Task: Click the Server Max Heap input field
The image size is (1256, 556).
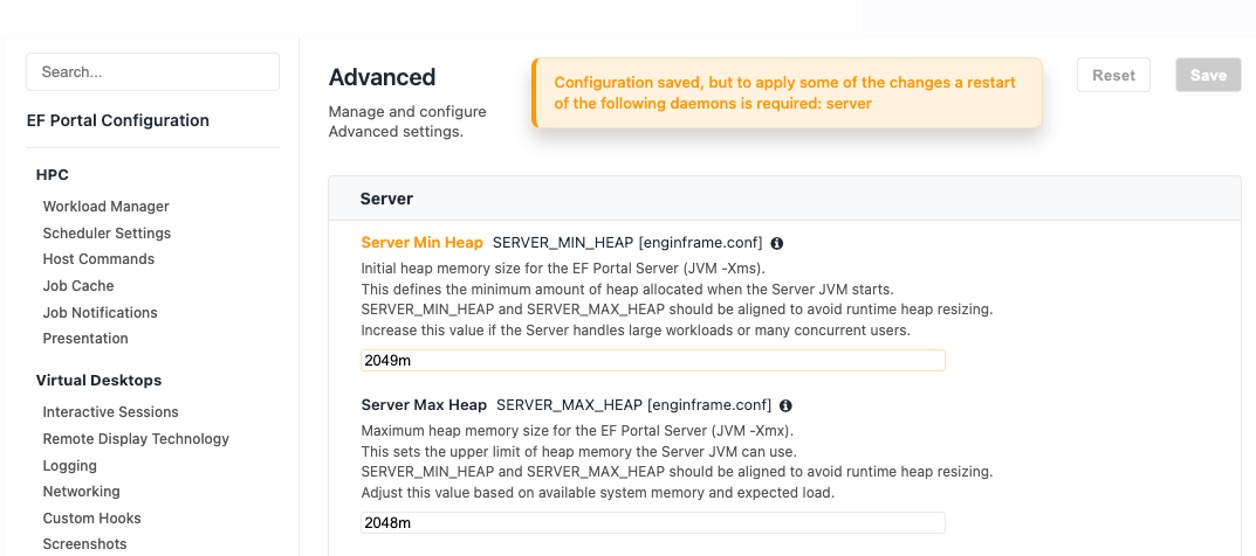Action: pos(652,523)
